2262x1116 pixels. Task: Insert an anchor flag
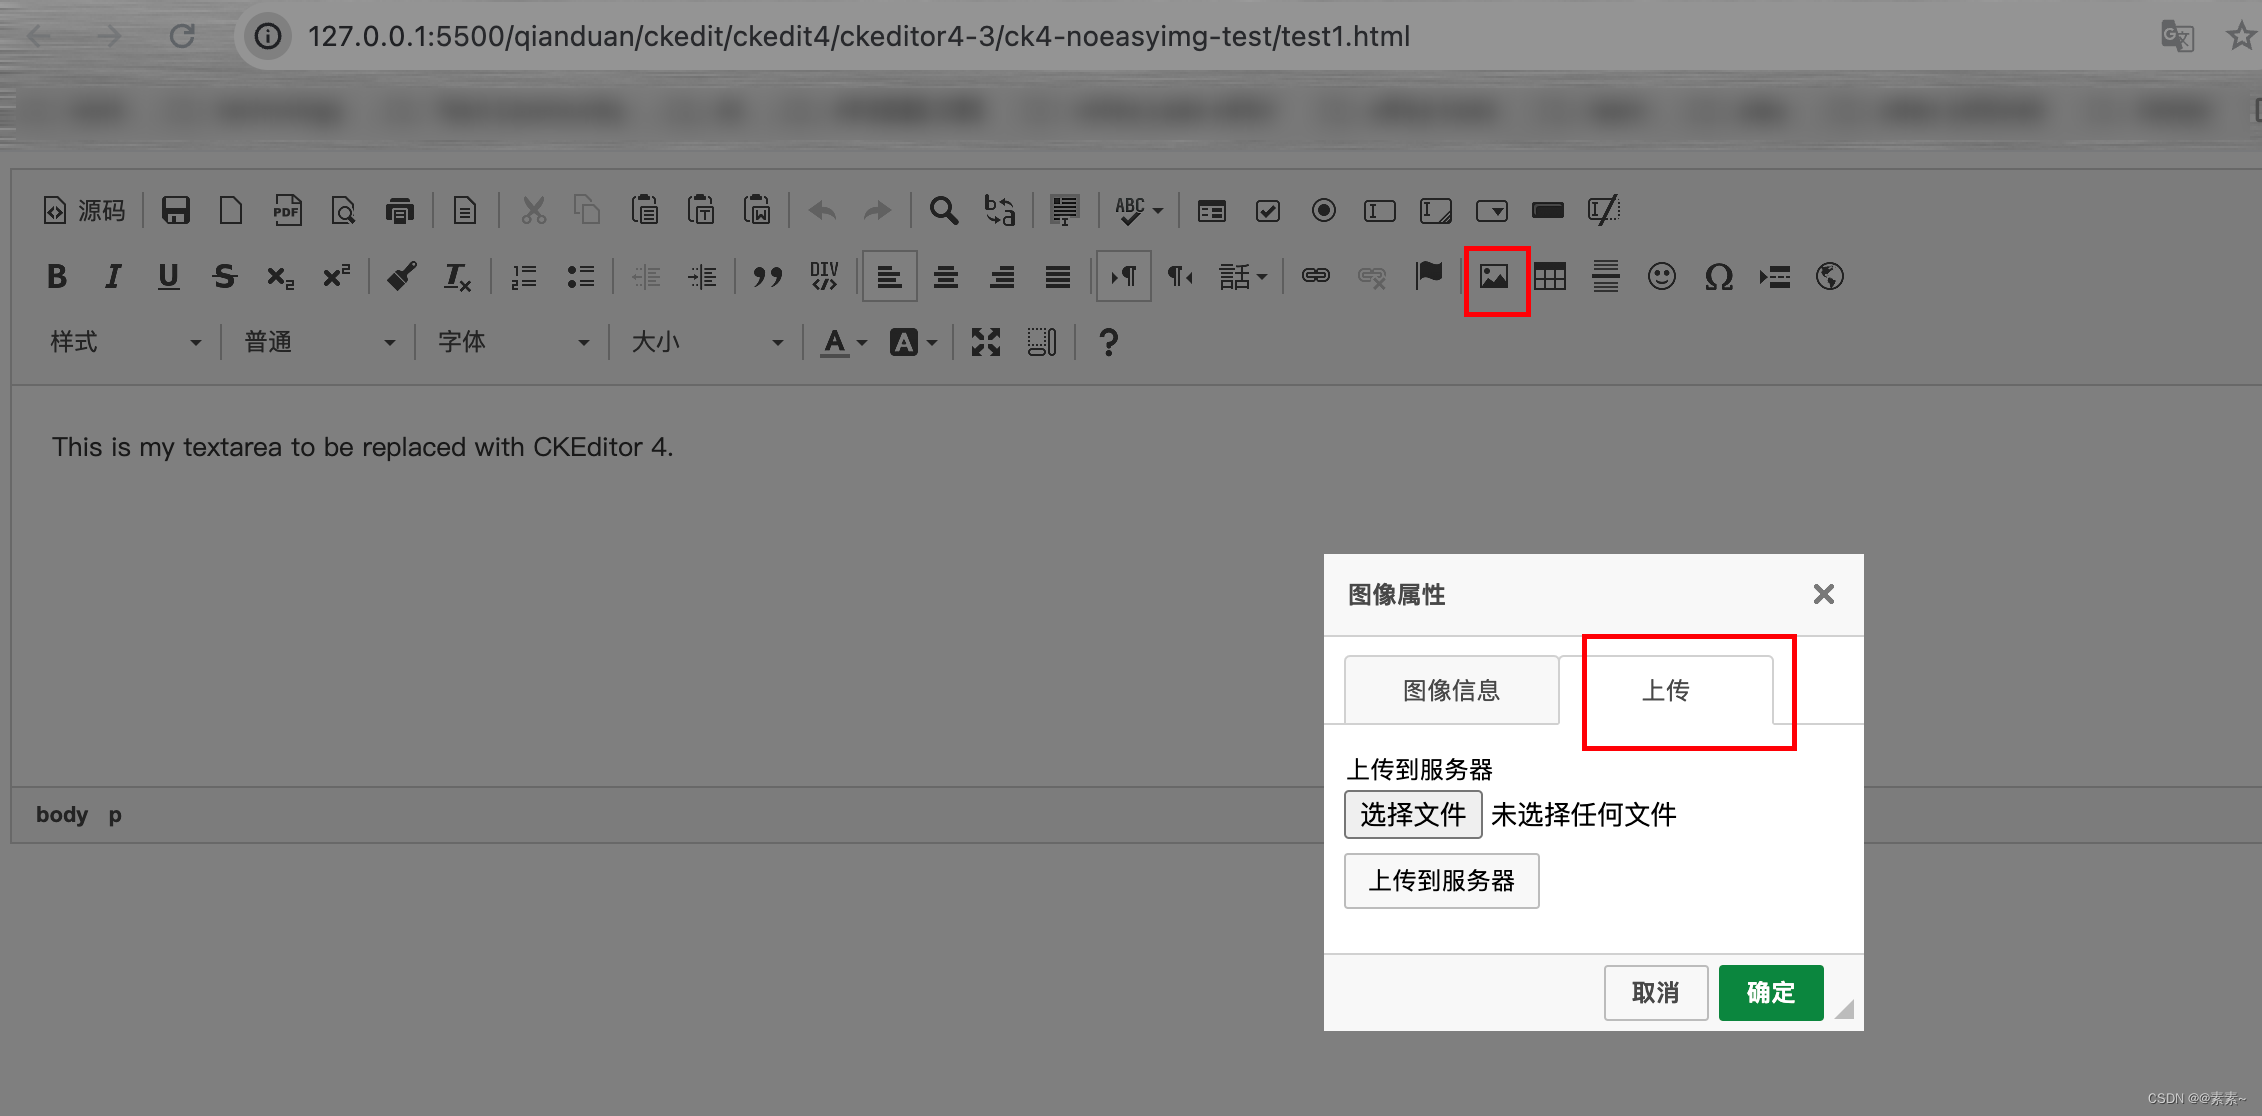[x=1430, y=277]
